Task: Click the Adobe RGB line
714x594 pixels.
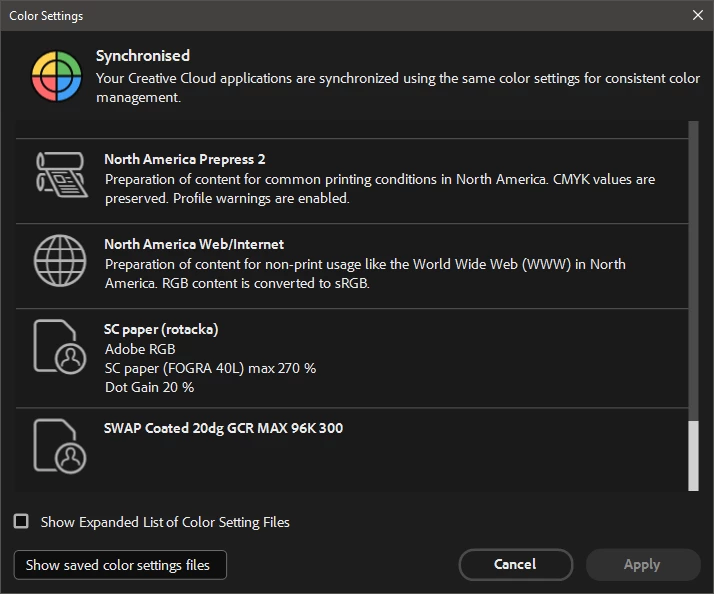Action: (x=140, y=349)
